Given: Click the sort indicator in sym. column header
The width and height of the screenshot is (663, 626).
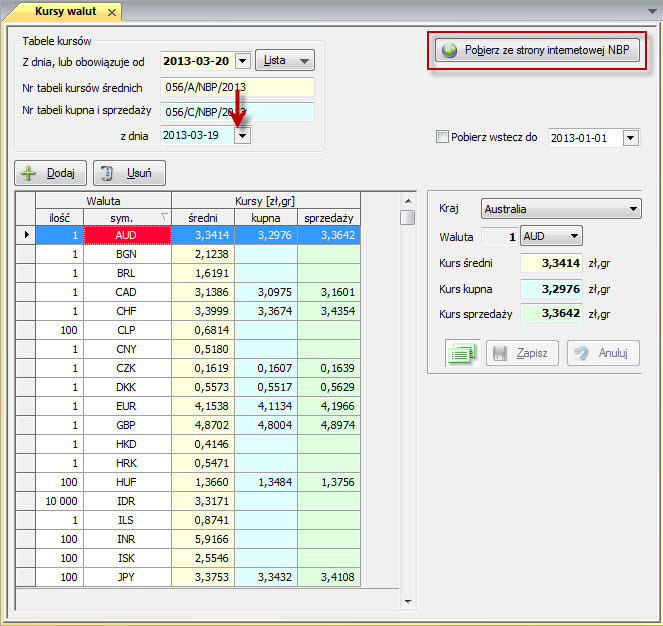Looking at the screenshot, I should 164,217.
